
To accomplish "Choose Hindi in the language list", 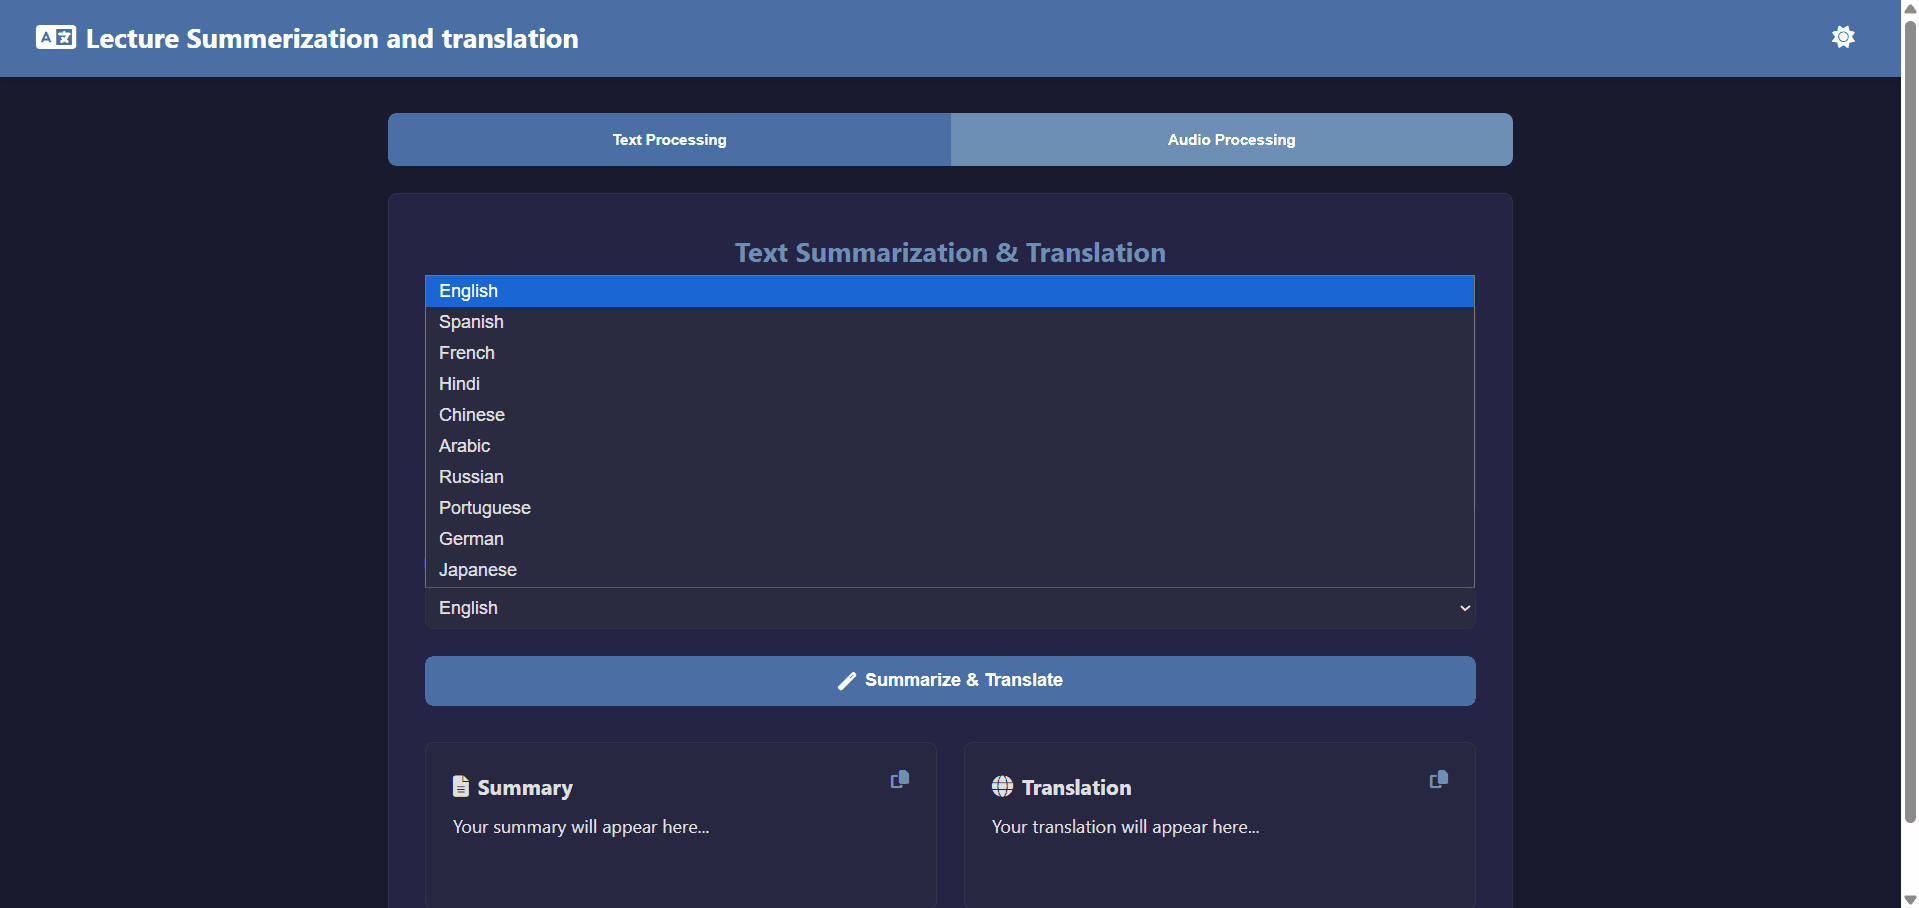I will [459, 383].
